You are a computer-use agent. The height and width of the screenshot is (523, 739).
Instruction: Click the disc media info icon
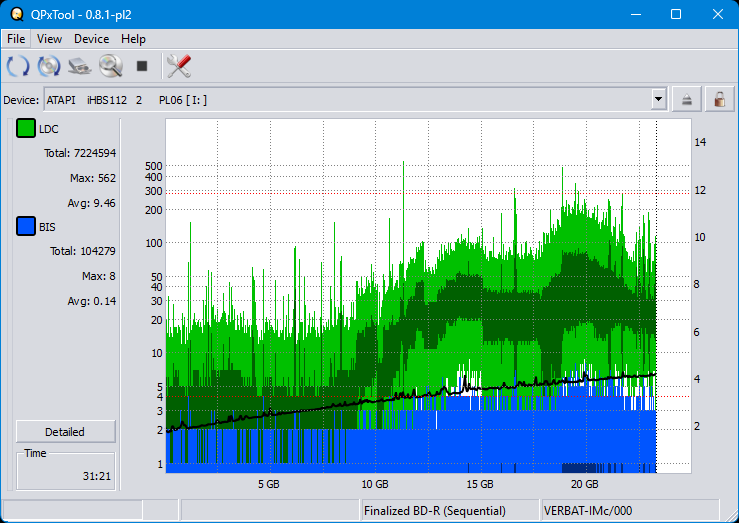(49, 66)
